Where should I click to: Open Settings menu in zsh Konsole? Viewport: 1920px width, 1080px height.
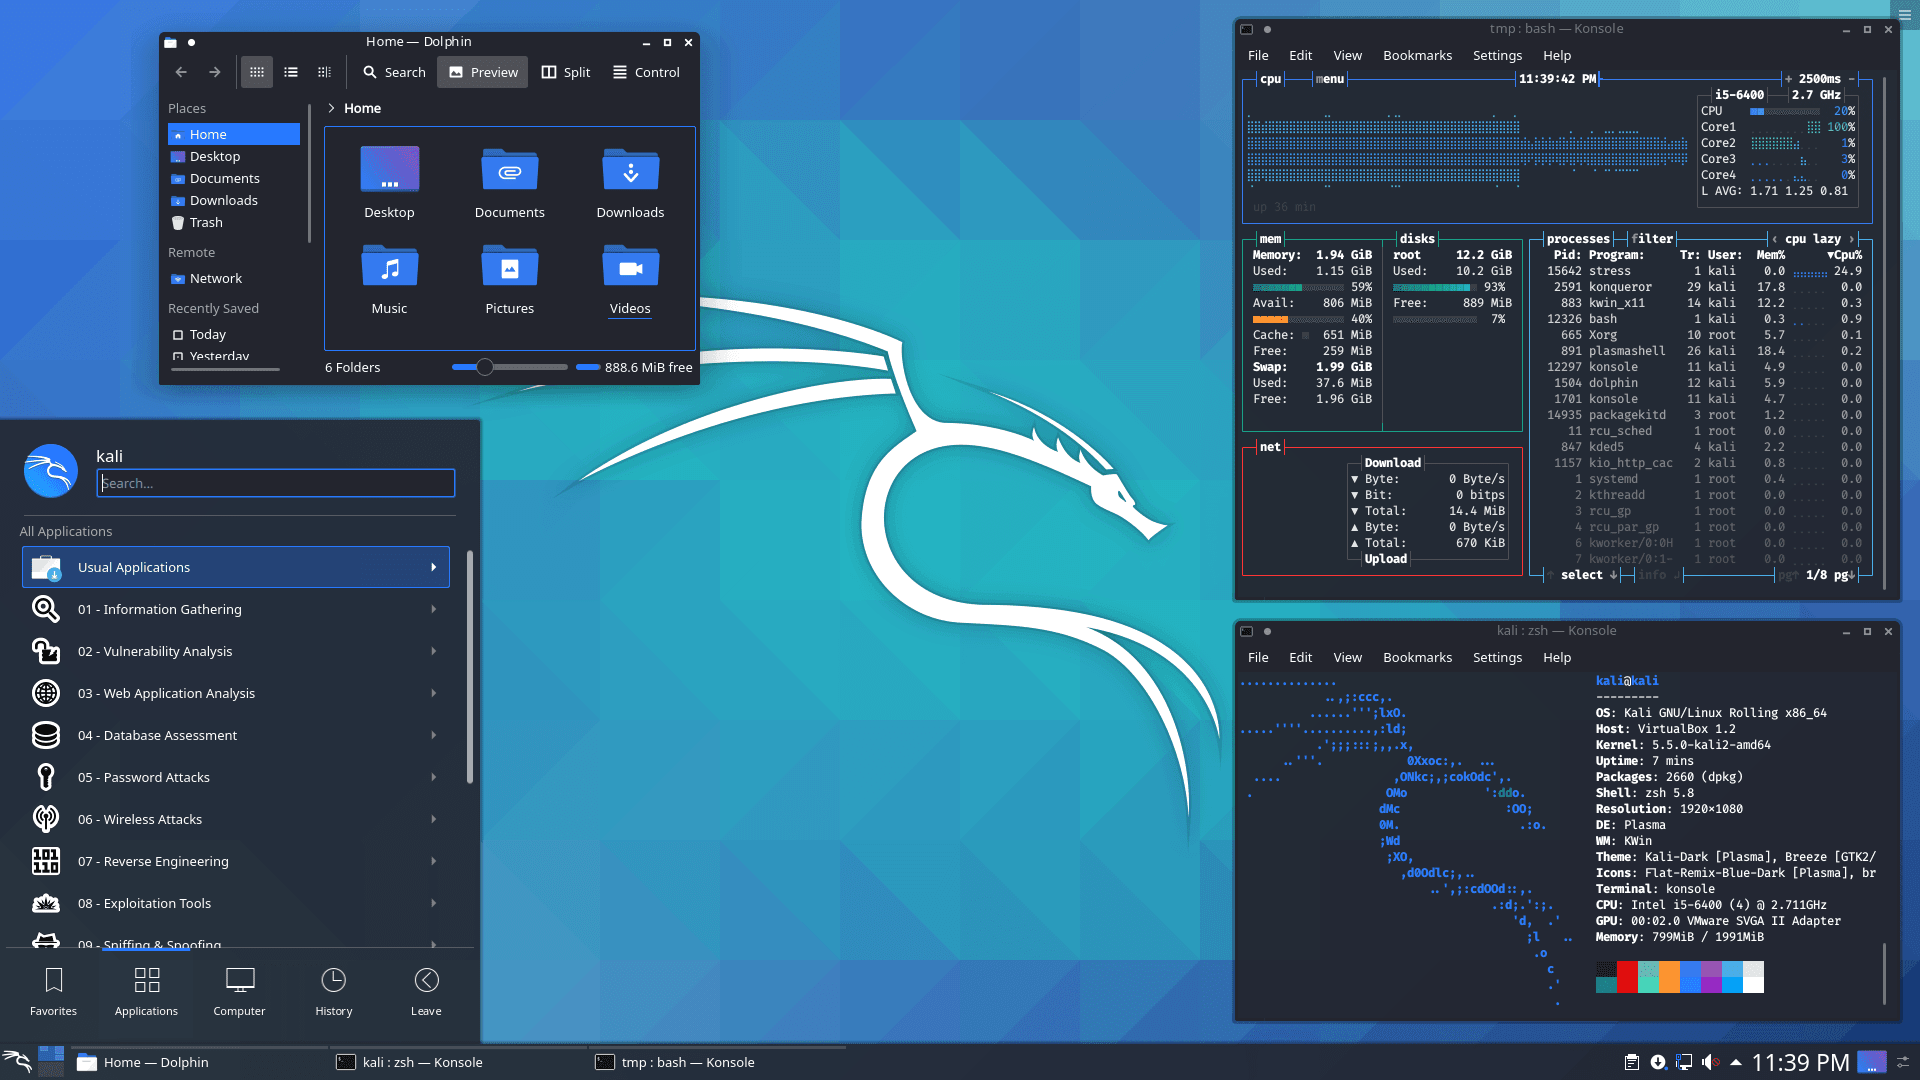pos(1497,658)
